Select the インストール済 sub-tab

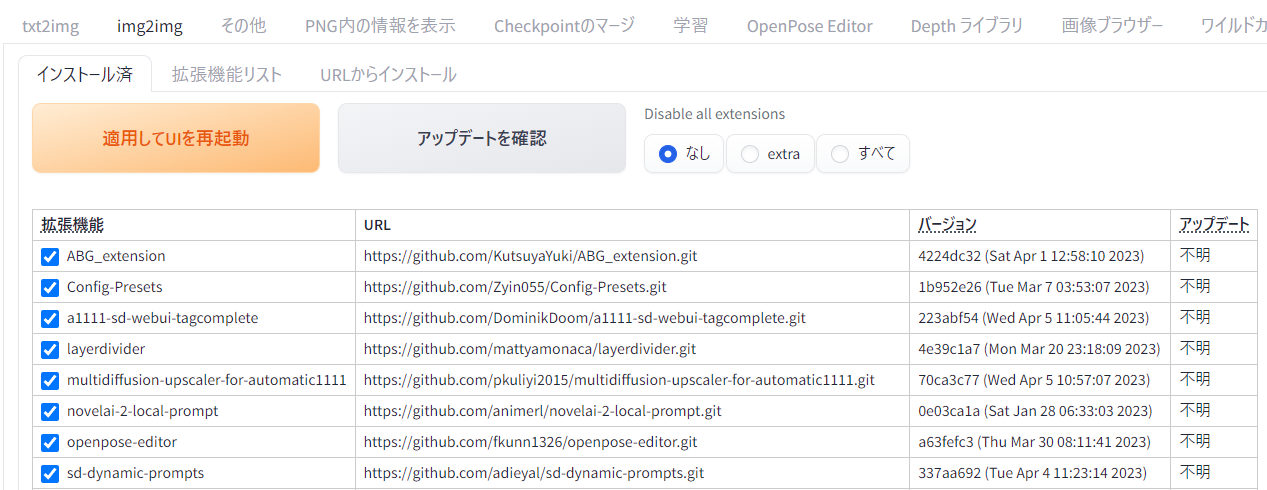pyautogui.click(x=85, y=74)
